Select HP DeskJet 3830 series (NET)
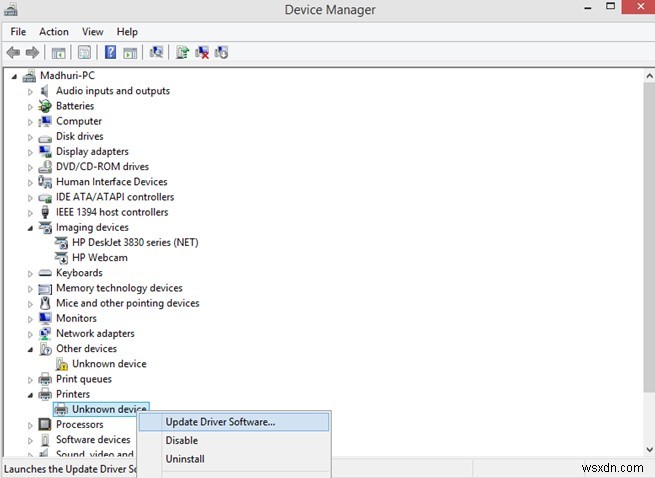The width and height of the screenshot is (655, 478). [135, 242]
